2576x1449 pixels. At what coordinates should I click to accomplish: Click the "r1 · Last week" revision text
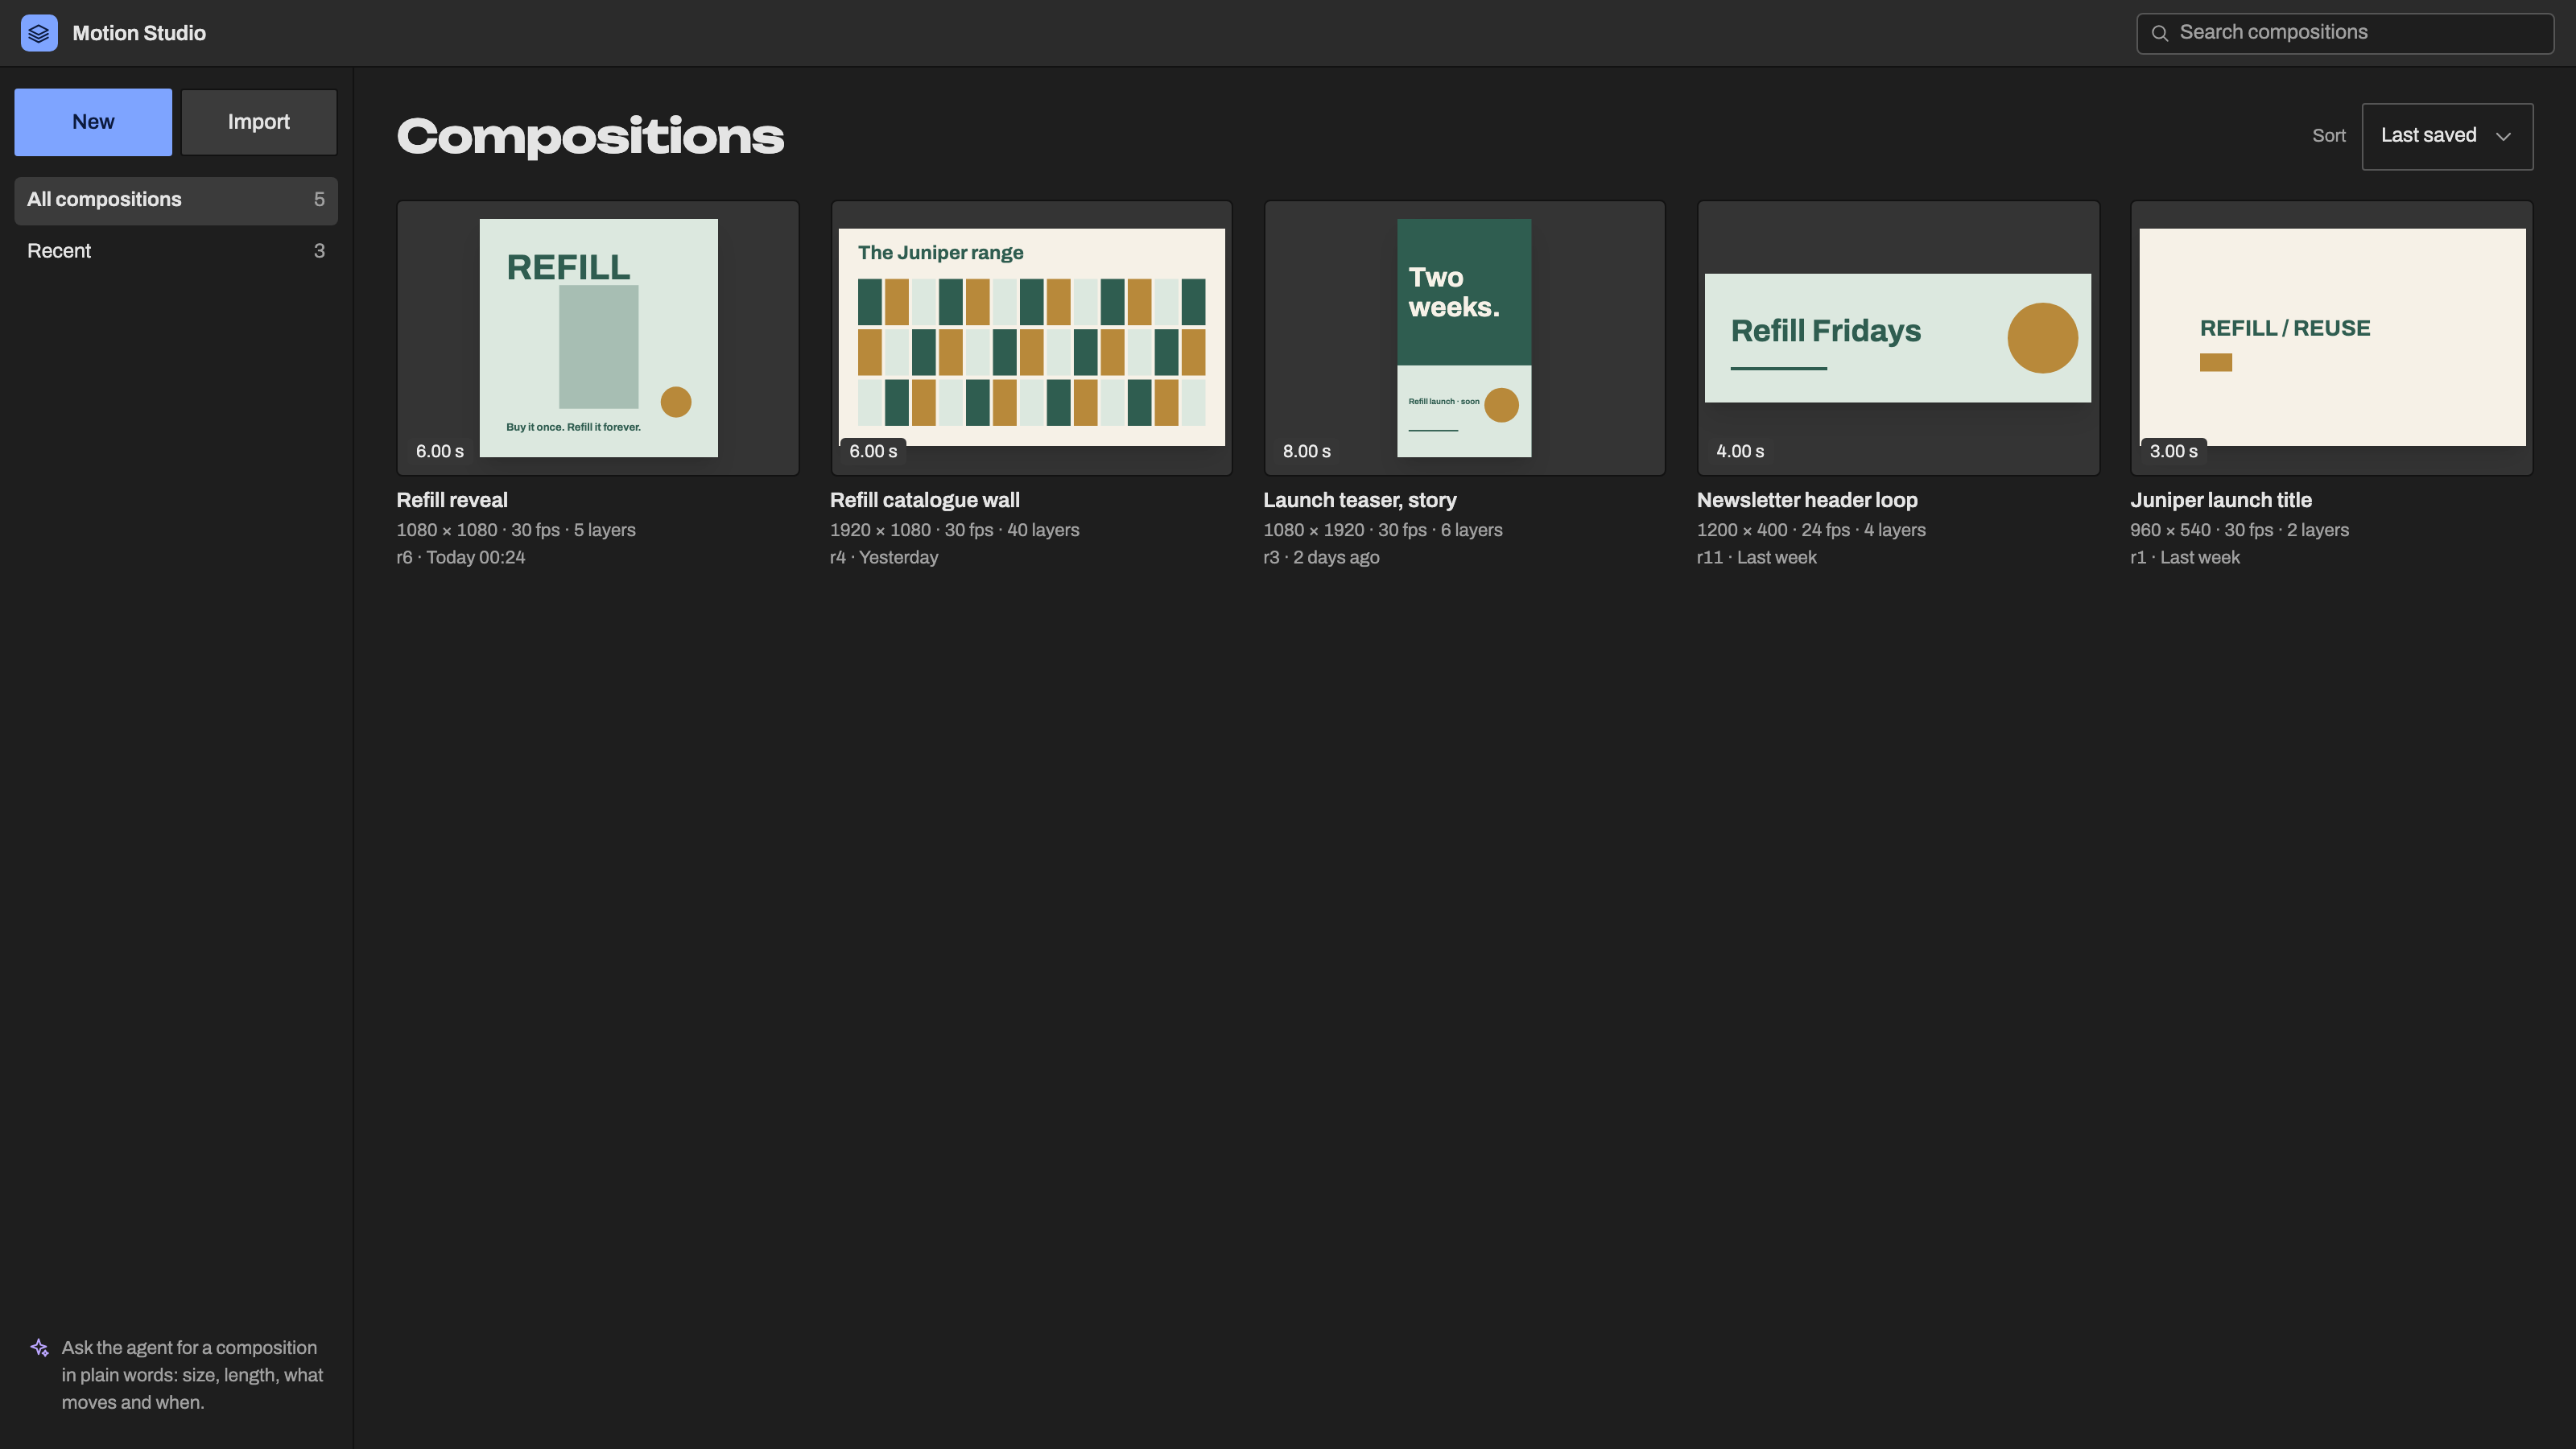pos(2185,558)
